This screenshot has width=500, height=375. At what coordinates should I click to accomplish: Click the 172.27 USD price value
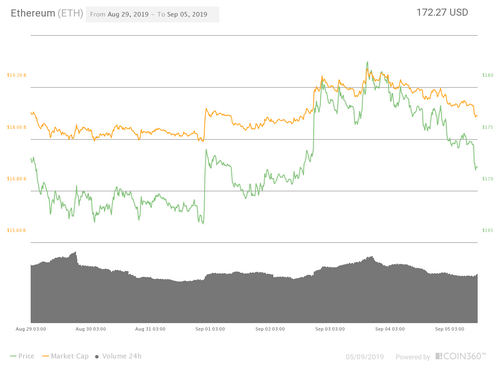point(442,12)
